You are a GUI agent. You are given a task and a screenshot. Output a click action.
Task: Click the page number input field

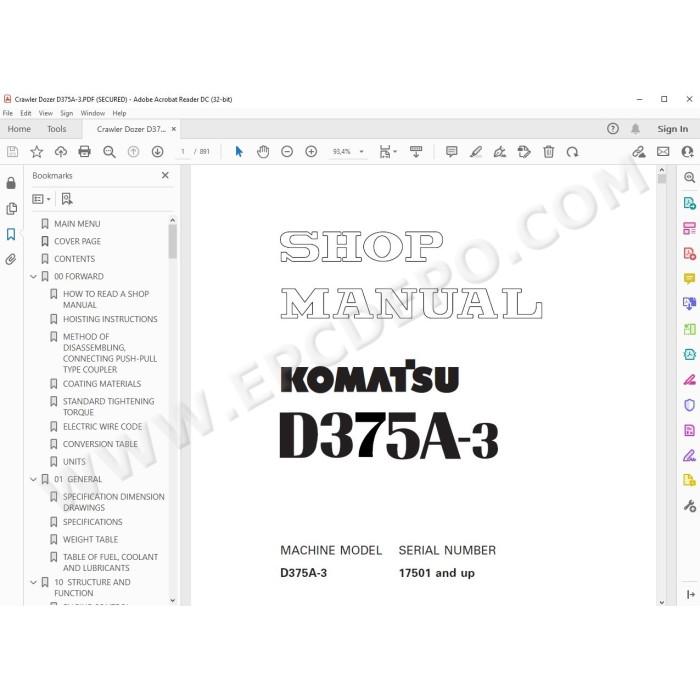pos(183,152)
